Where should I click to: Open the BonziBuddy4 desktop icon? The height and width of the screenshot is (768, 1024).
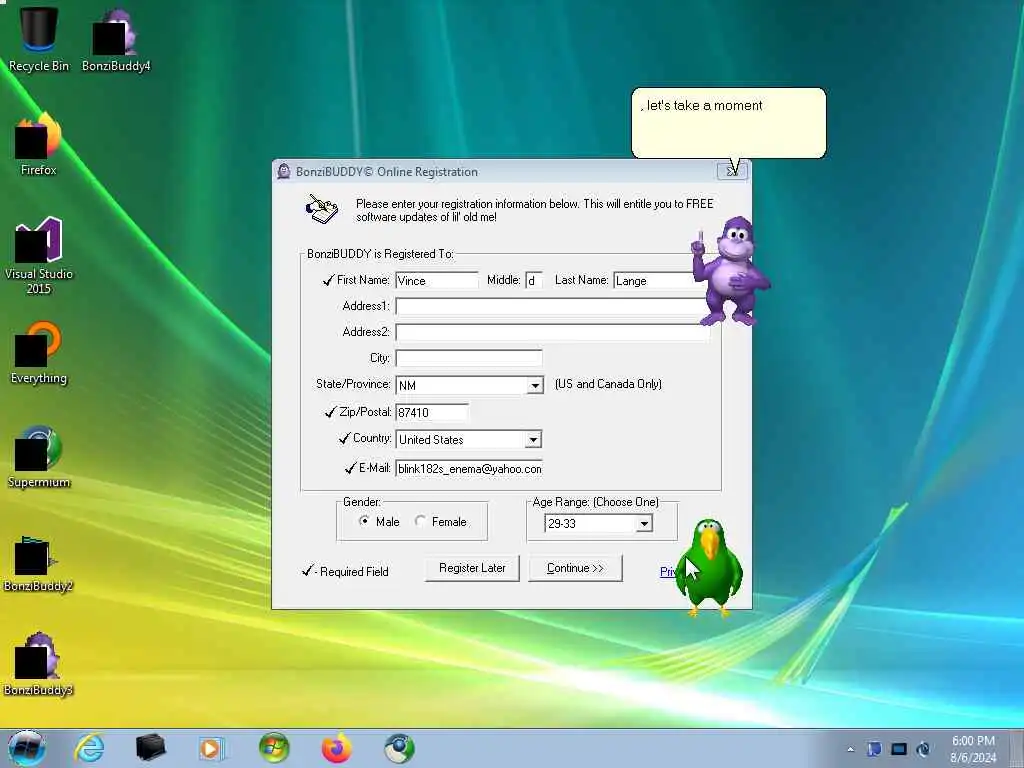(116, 38)
